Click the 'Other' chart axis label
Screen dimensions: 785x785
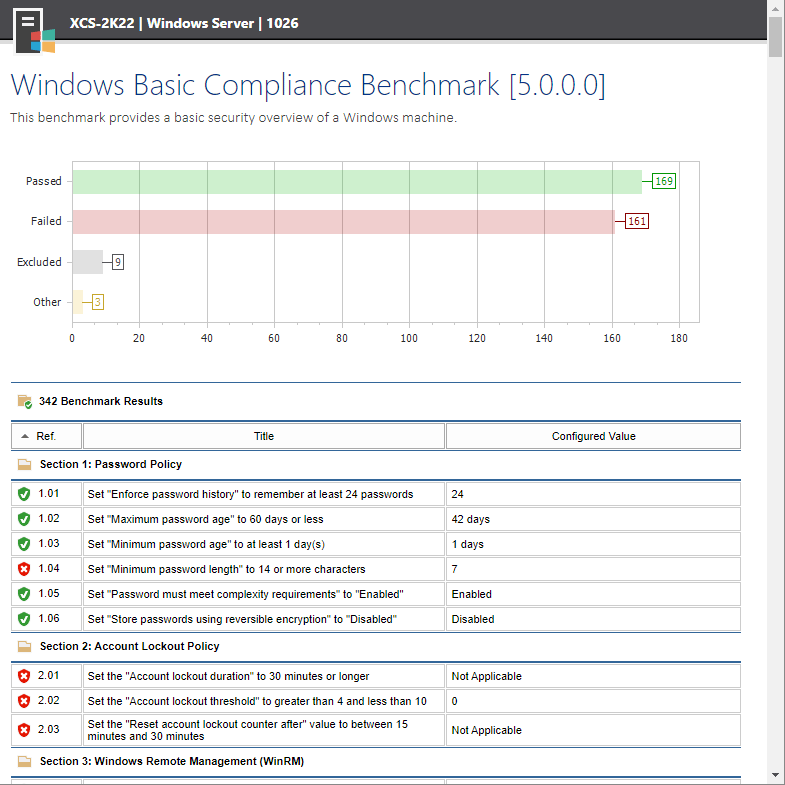tap(47, 302)
